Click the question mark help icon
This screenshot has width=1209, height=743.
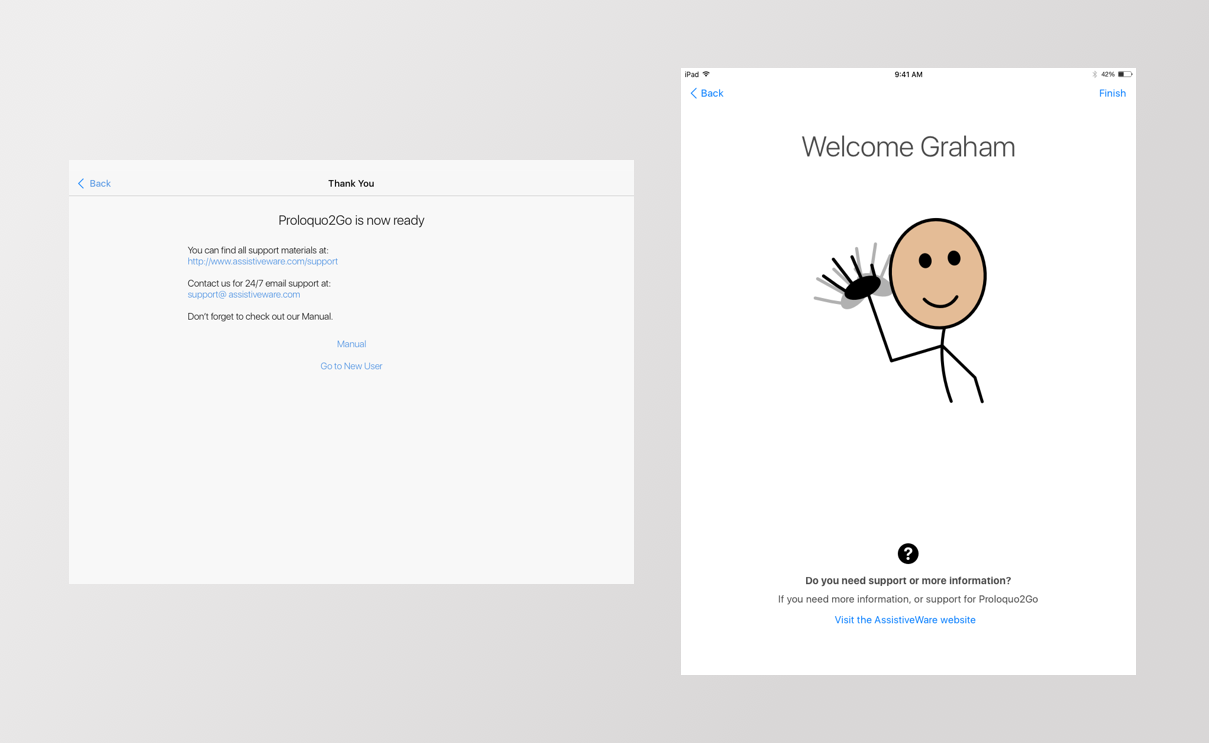[x=908, y=553]
